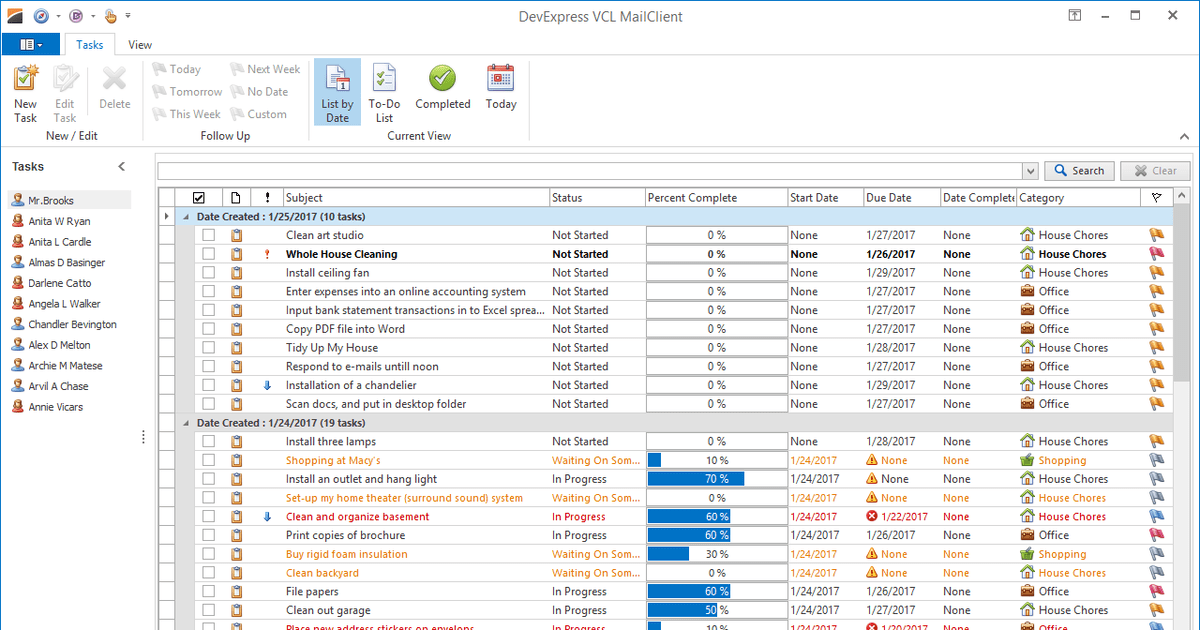Collapse the Date Created 1/24/2017 group
The image size is (1200, 630).
pos(187,423)
